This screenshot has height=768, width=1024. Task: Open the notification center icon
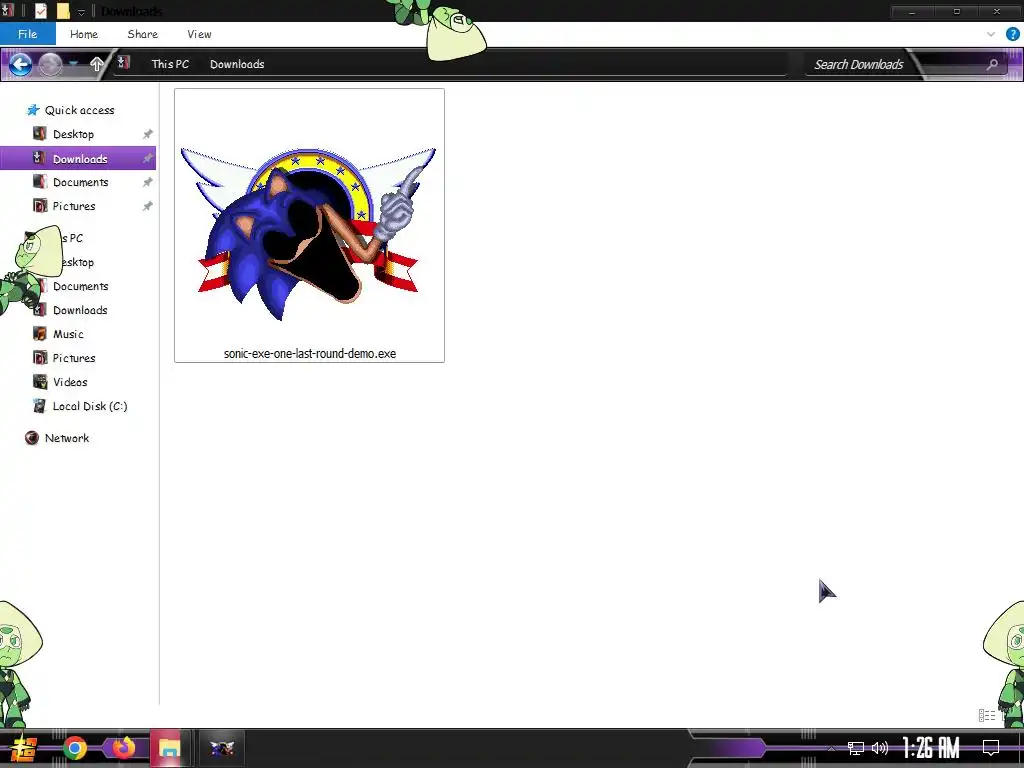(991, 748)
